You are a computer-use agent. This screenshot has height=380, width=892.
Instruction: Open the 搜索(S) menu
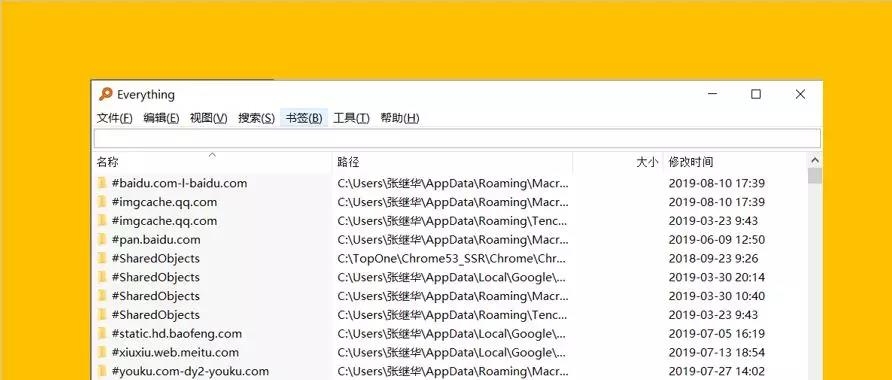[257, 118]
